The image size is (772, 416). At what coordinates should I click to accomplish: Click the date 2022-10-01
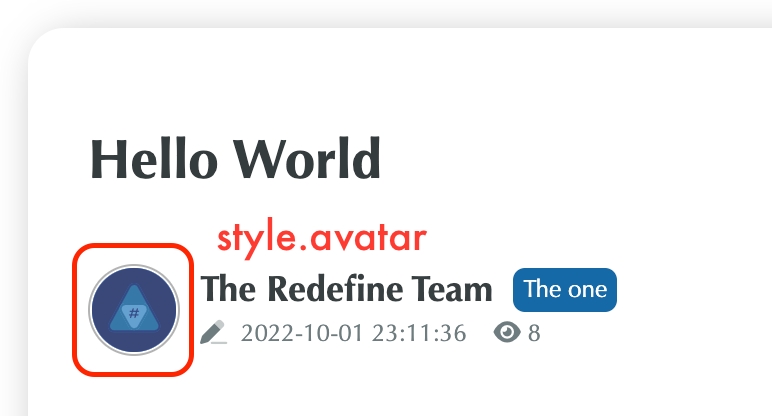tap(302, 333)
